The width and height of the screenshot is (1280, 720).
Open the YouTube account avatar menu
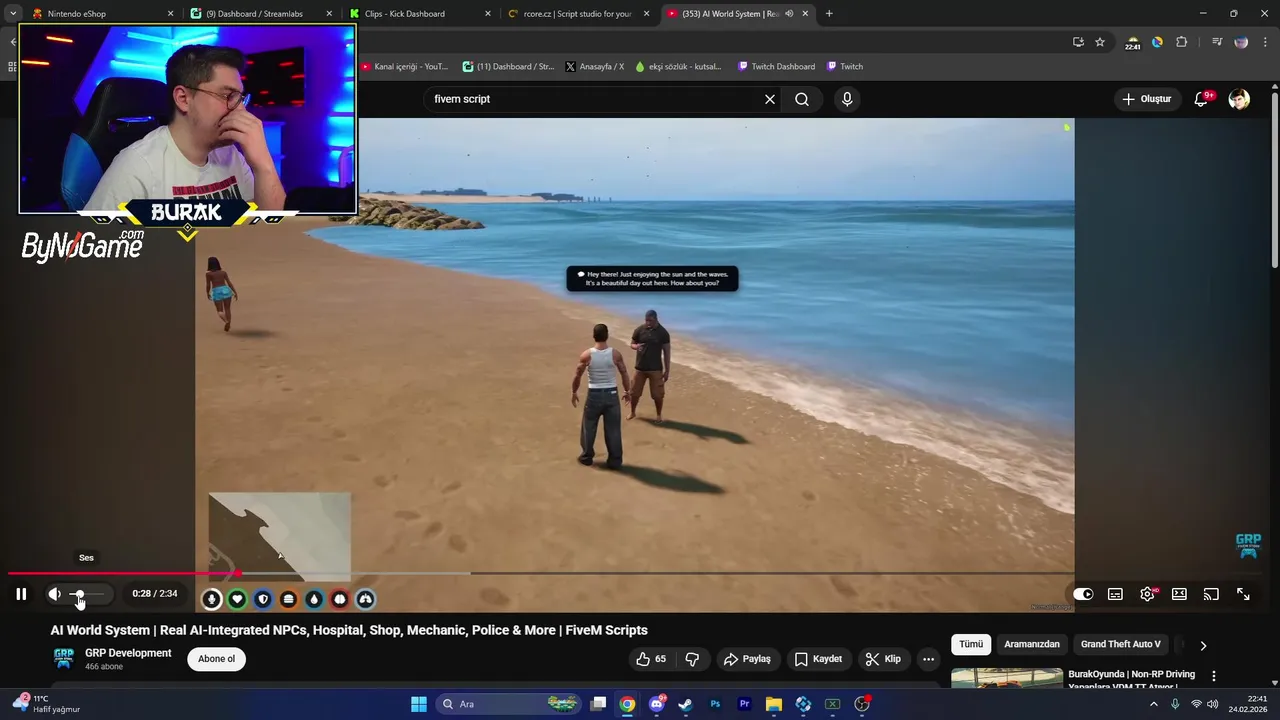coord(1239,99)
